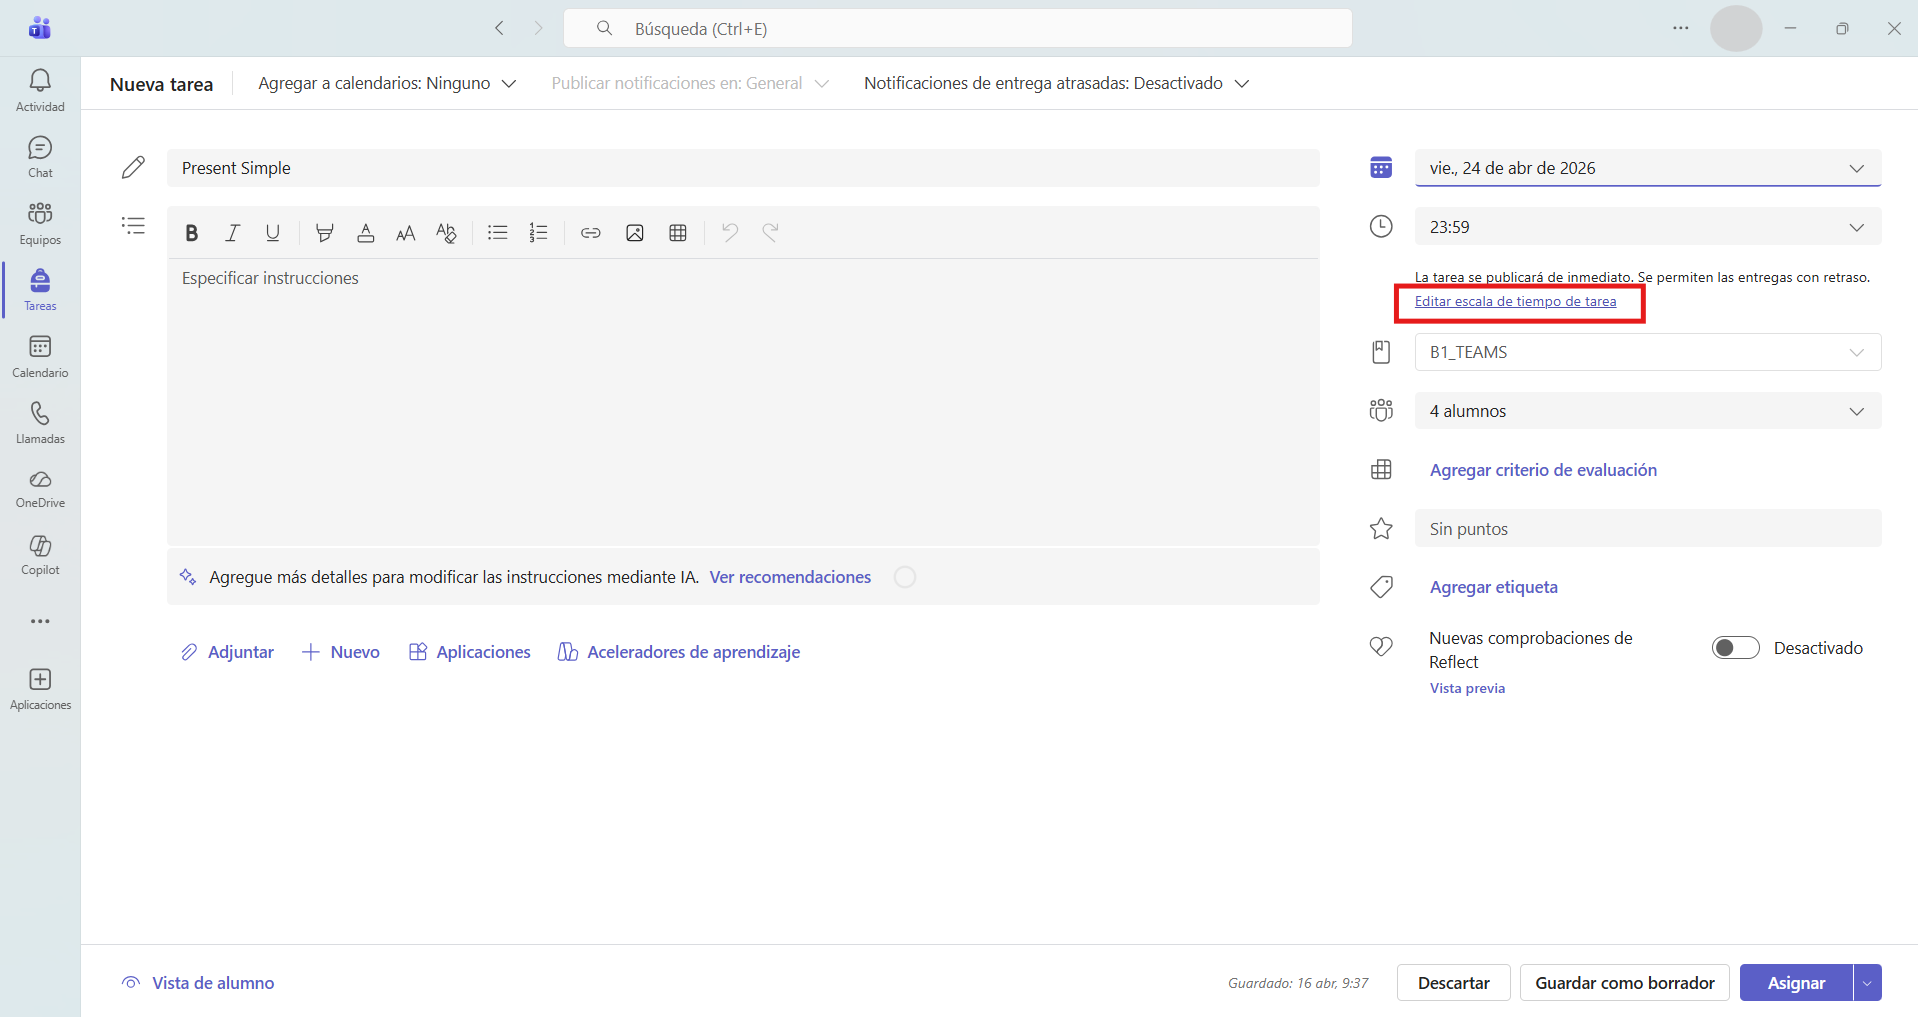Open the profile avatar
This screenshot has height=1017, width=1918.
(1736, 28)
